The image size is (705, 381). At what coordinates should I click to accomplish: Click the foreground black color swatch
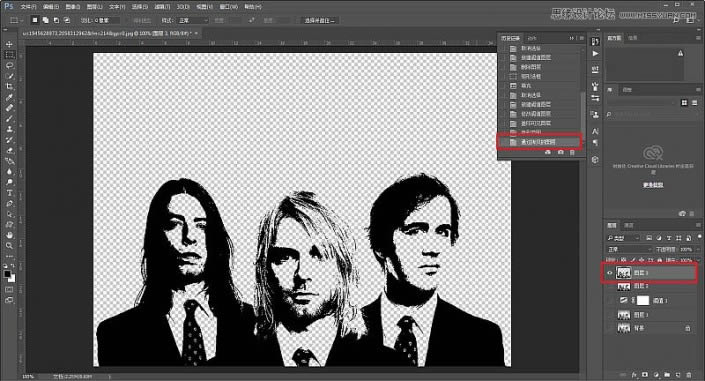click(x=7, y=274)
